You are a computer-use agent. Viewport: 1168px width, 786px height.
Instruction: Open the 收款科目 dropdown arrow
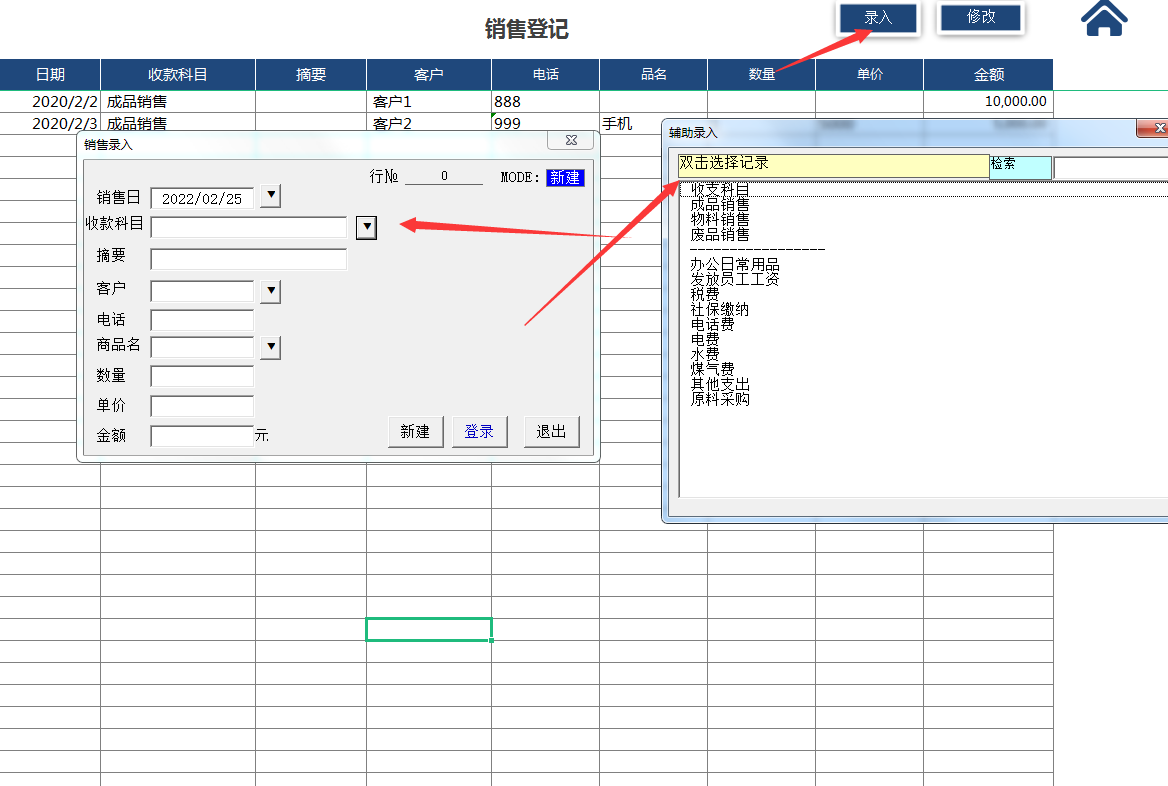(366, 227)
